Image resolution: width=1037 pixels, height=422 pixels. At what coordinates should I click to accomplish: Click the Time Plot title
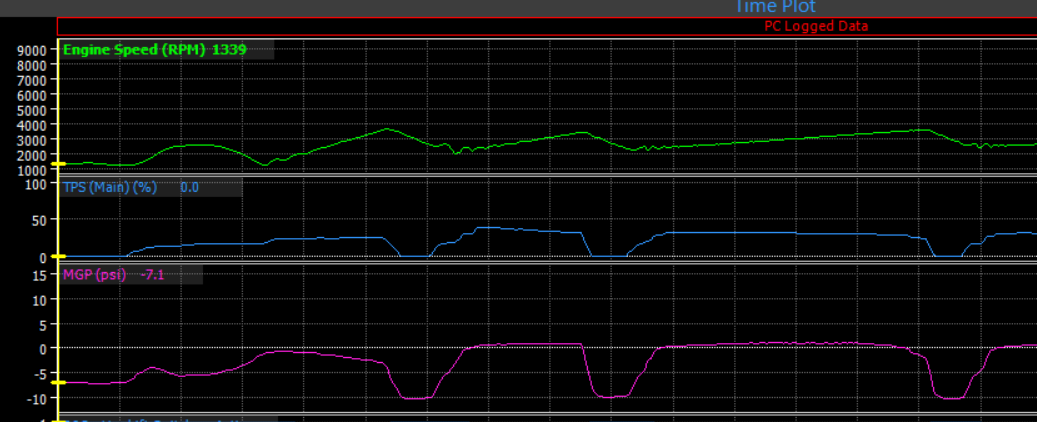pyautogui.click(x=776, y=7)
